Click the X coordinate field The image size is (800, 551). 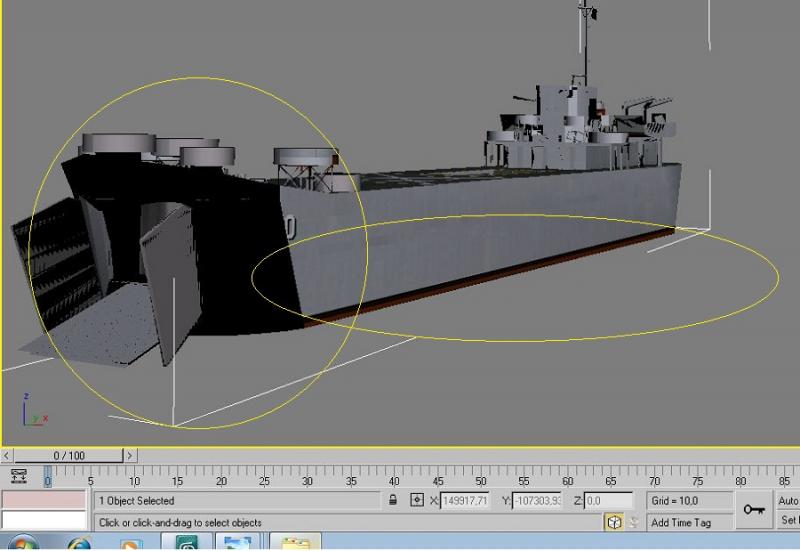(464, 500)
